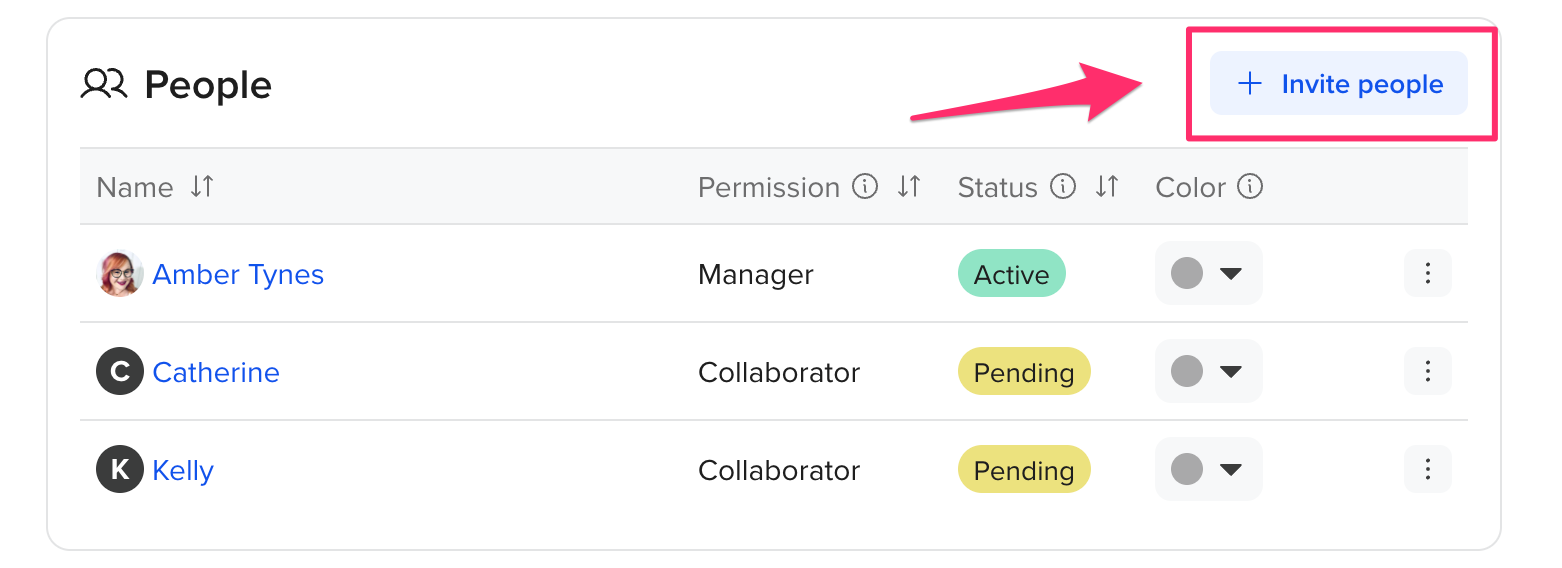Click the Invite people button
This screenshot has width=1562, height=568.
1339,84
